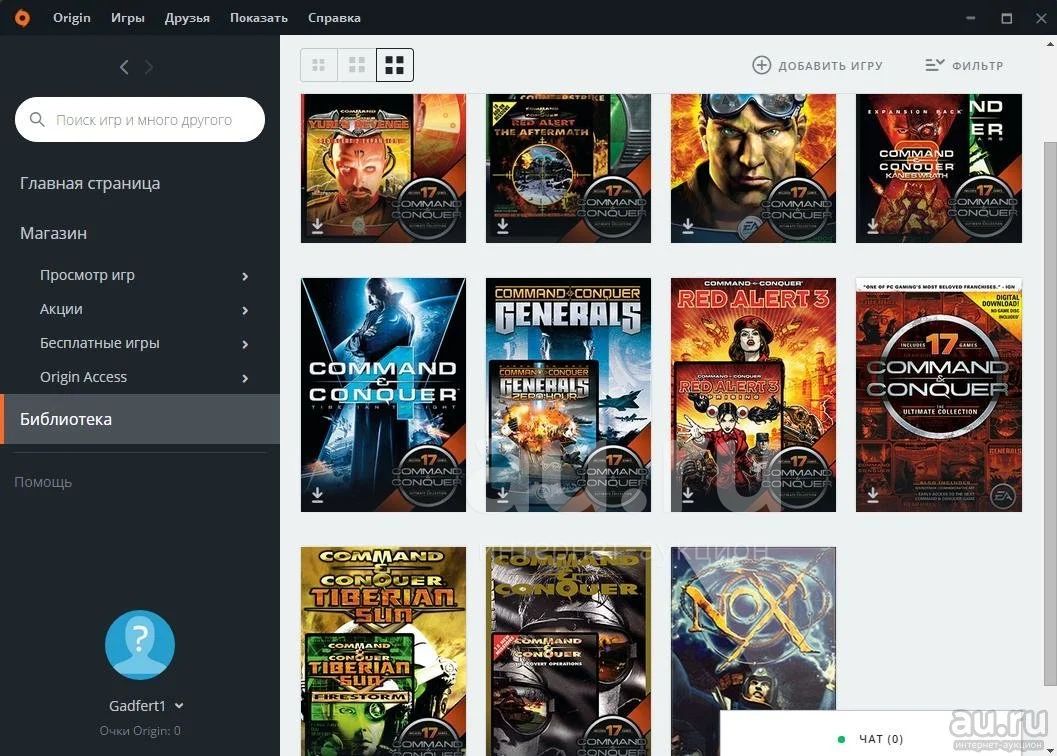The image size is (1057, 756).
Task: Open Command & Conquer Generals tile
Action: pyautogui.click(x=568, y=395)
